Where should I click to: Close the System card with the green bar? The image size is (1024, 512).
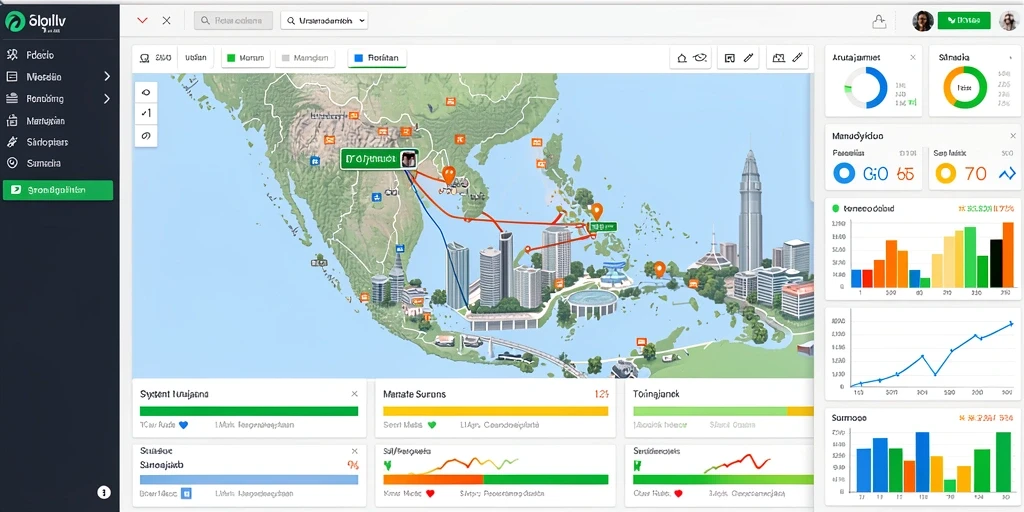[355, 394]
